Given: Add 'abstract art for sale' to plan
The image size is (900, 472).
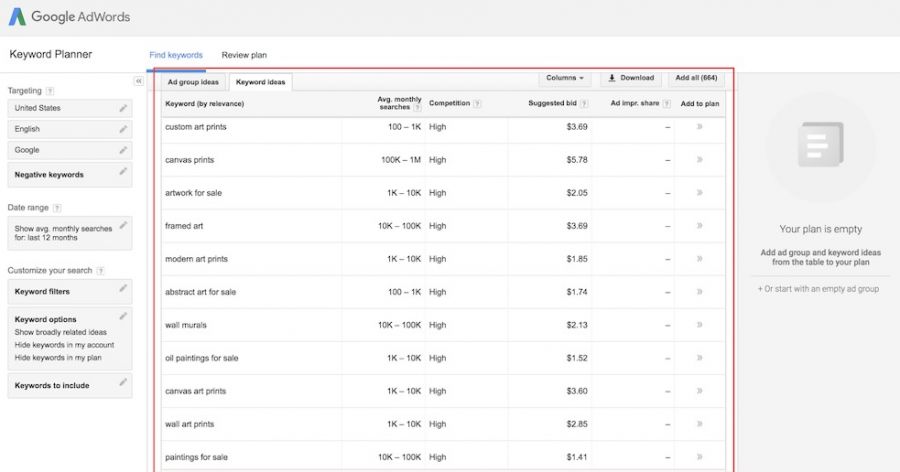Looking at the screenshot, I should pyautogui.click(x=700, y=292).
